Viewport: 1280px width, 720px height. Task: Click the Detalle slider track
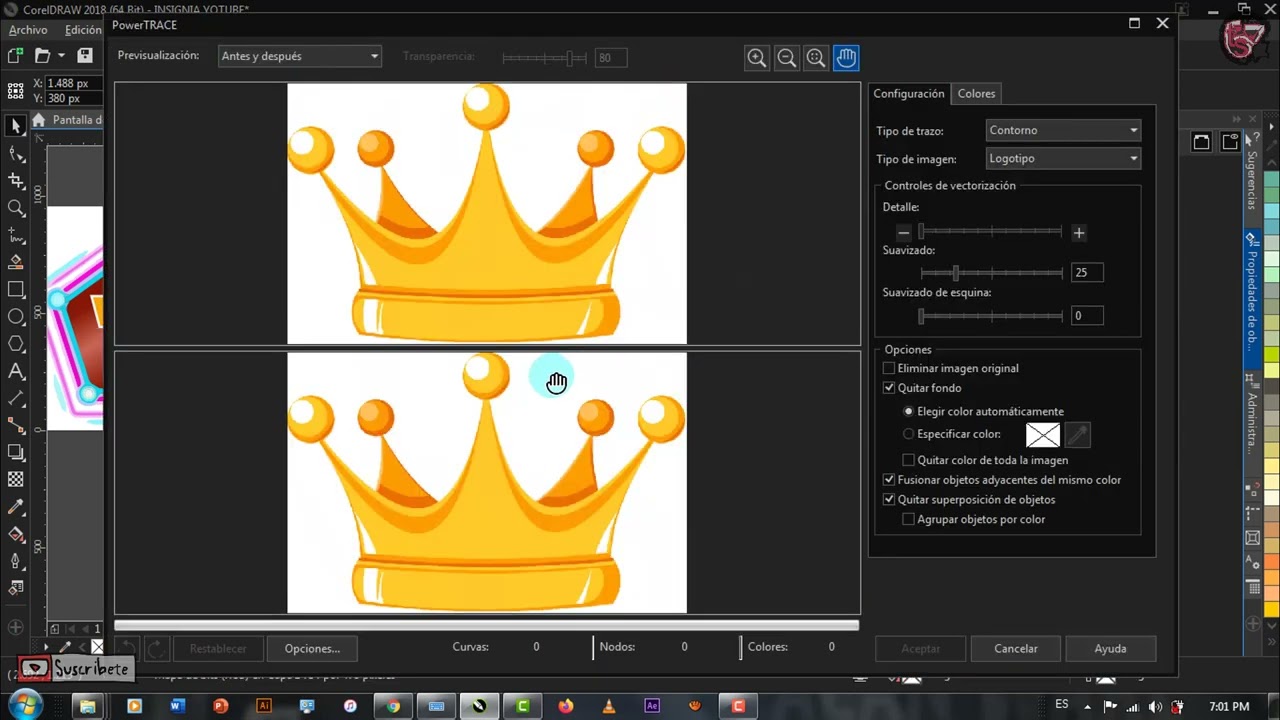tap(991, 231)
